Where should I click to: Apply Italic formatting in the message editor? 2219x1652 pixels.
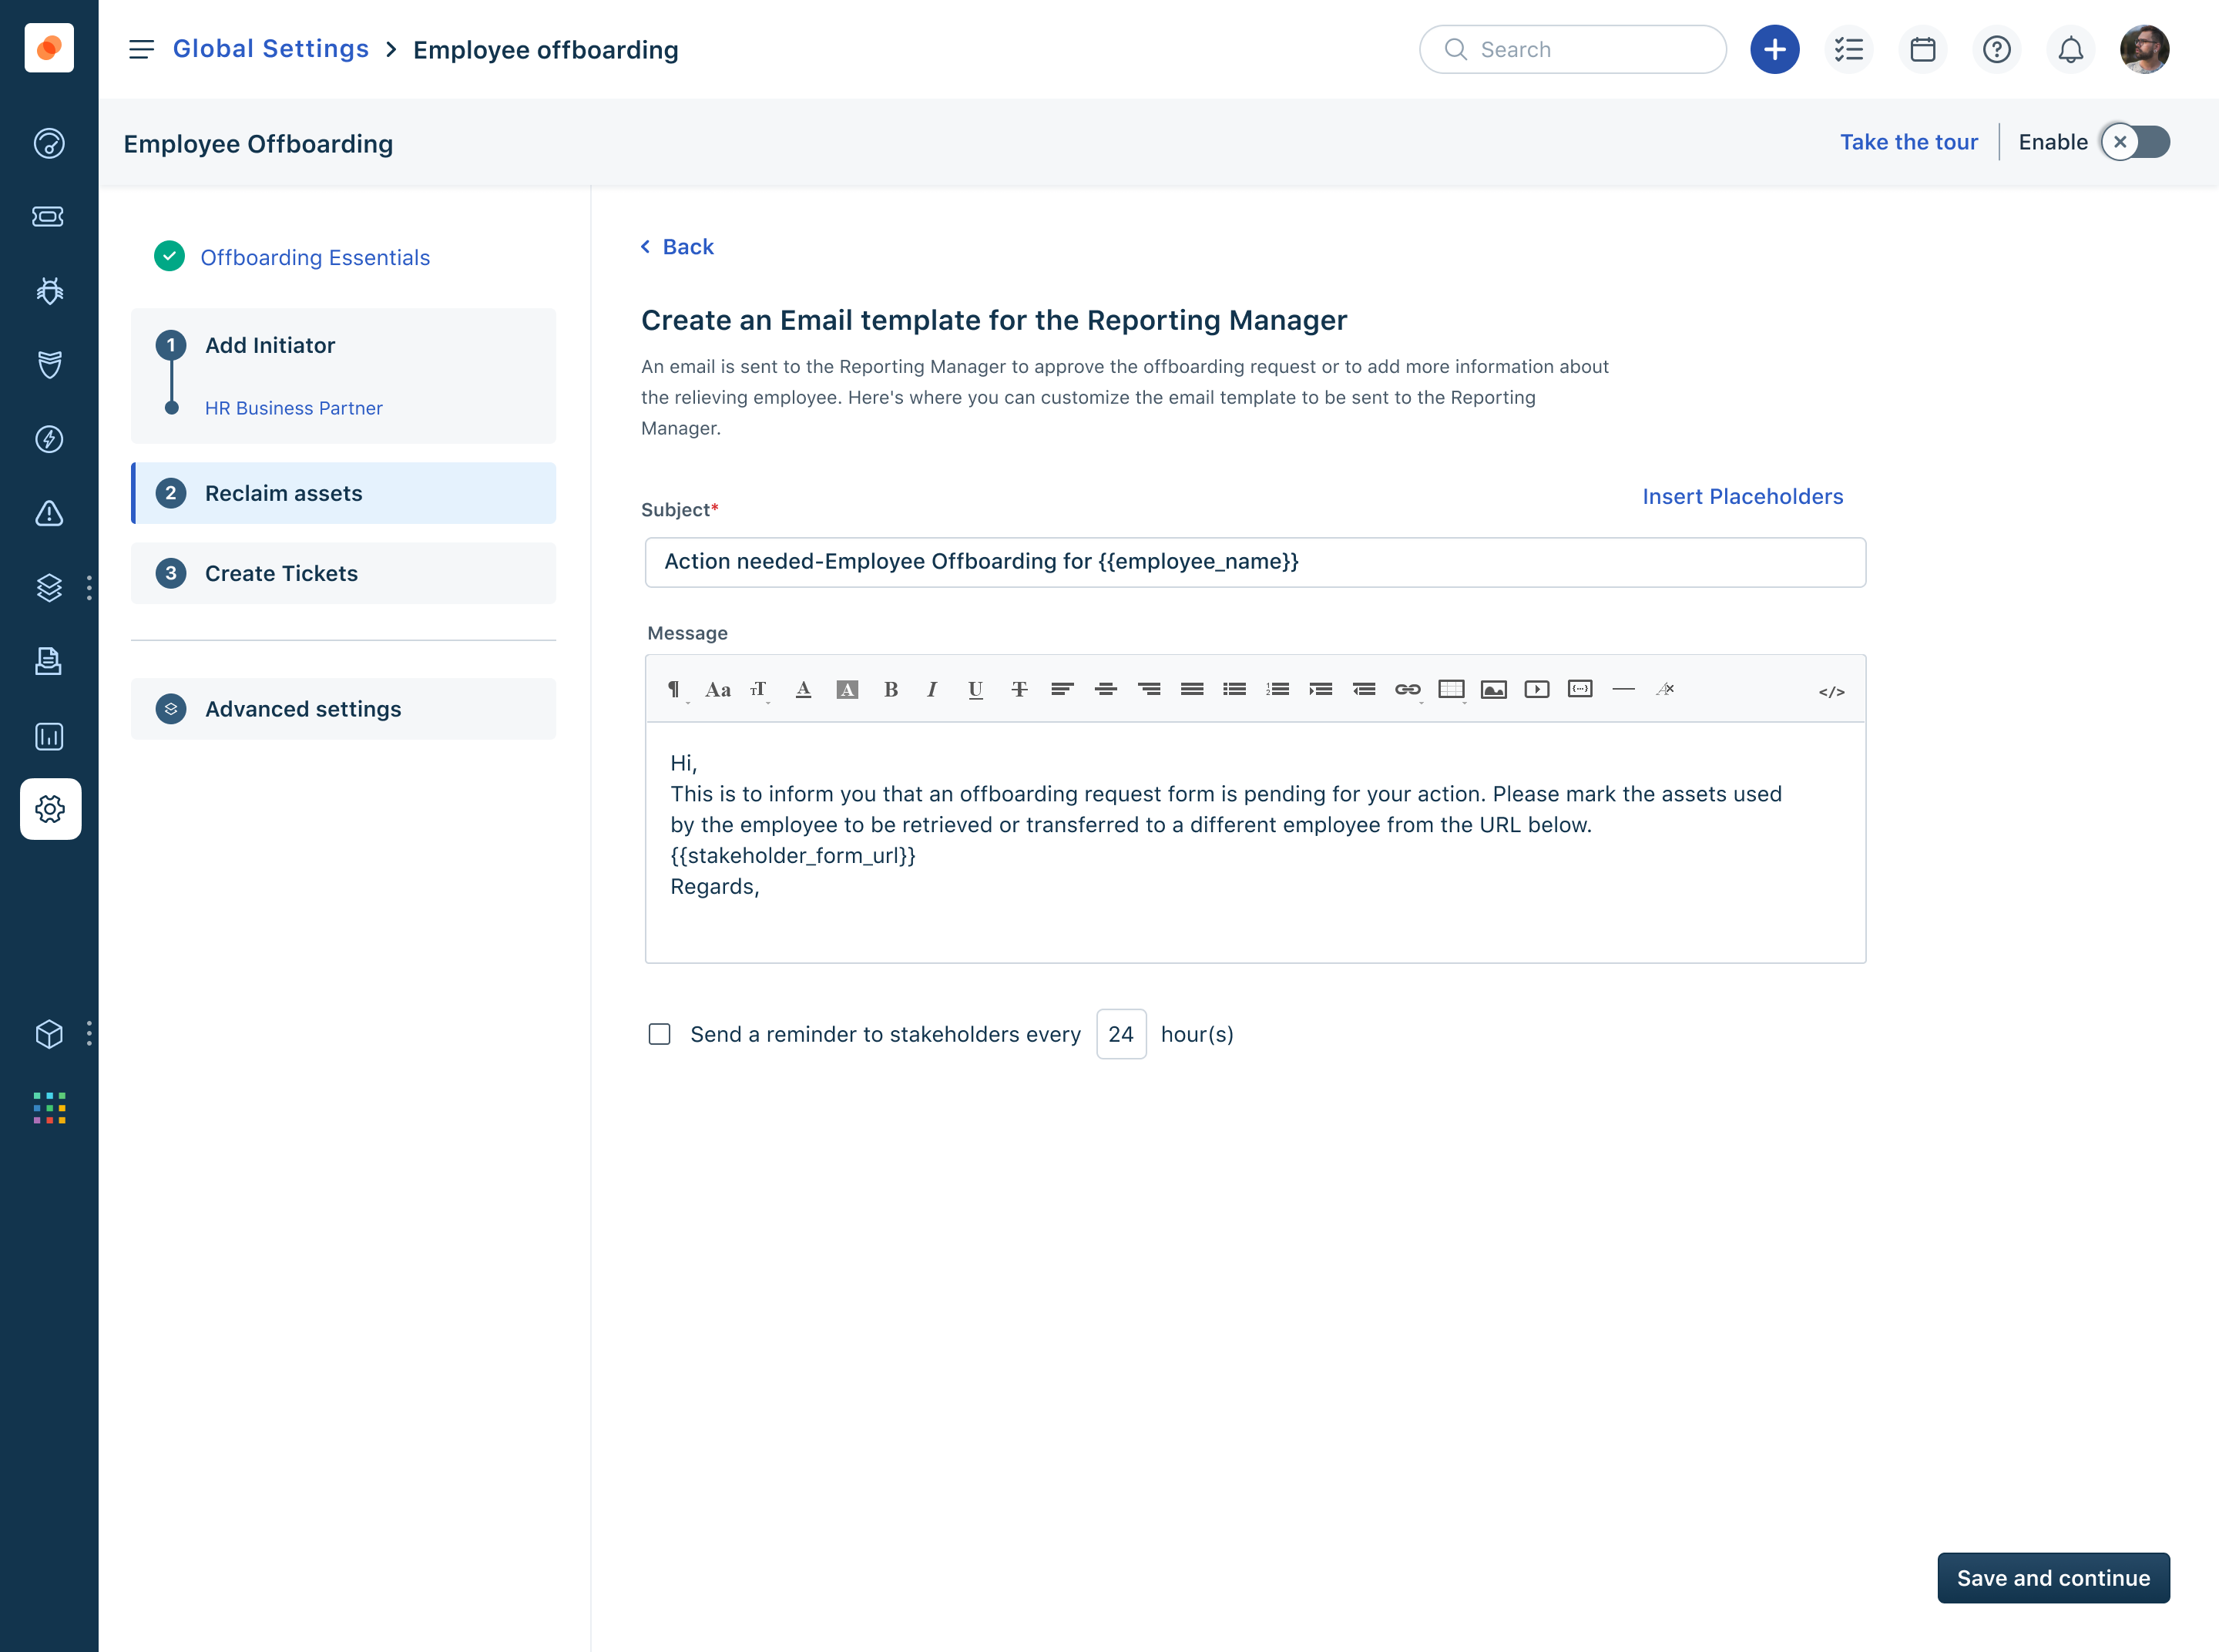point(932,689)
